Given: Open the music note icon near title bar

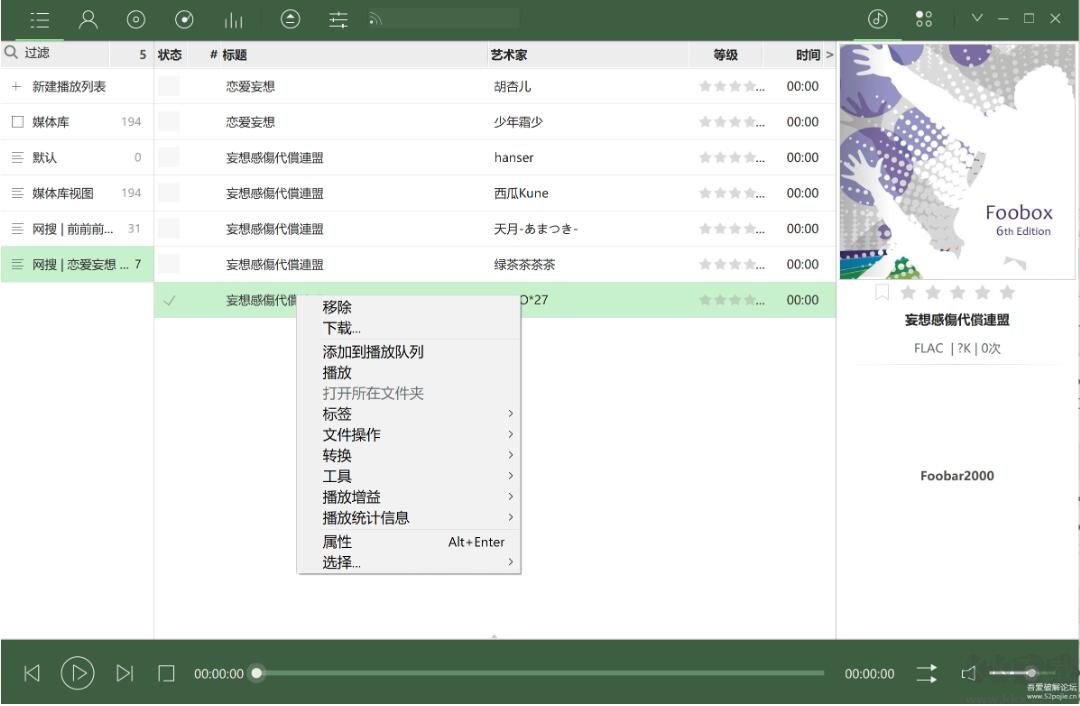Looking at the screenshot, I should [x=877, y=19].
